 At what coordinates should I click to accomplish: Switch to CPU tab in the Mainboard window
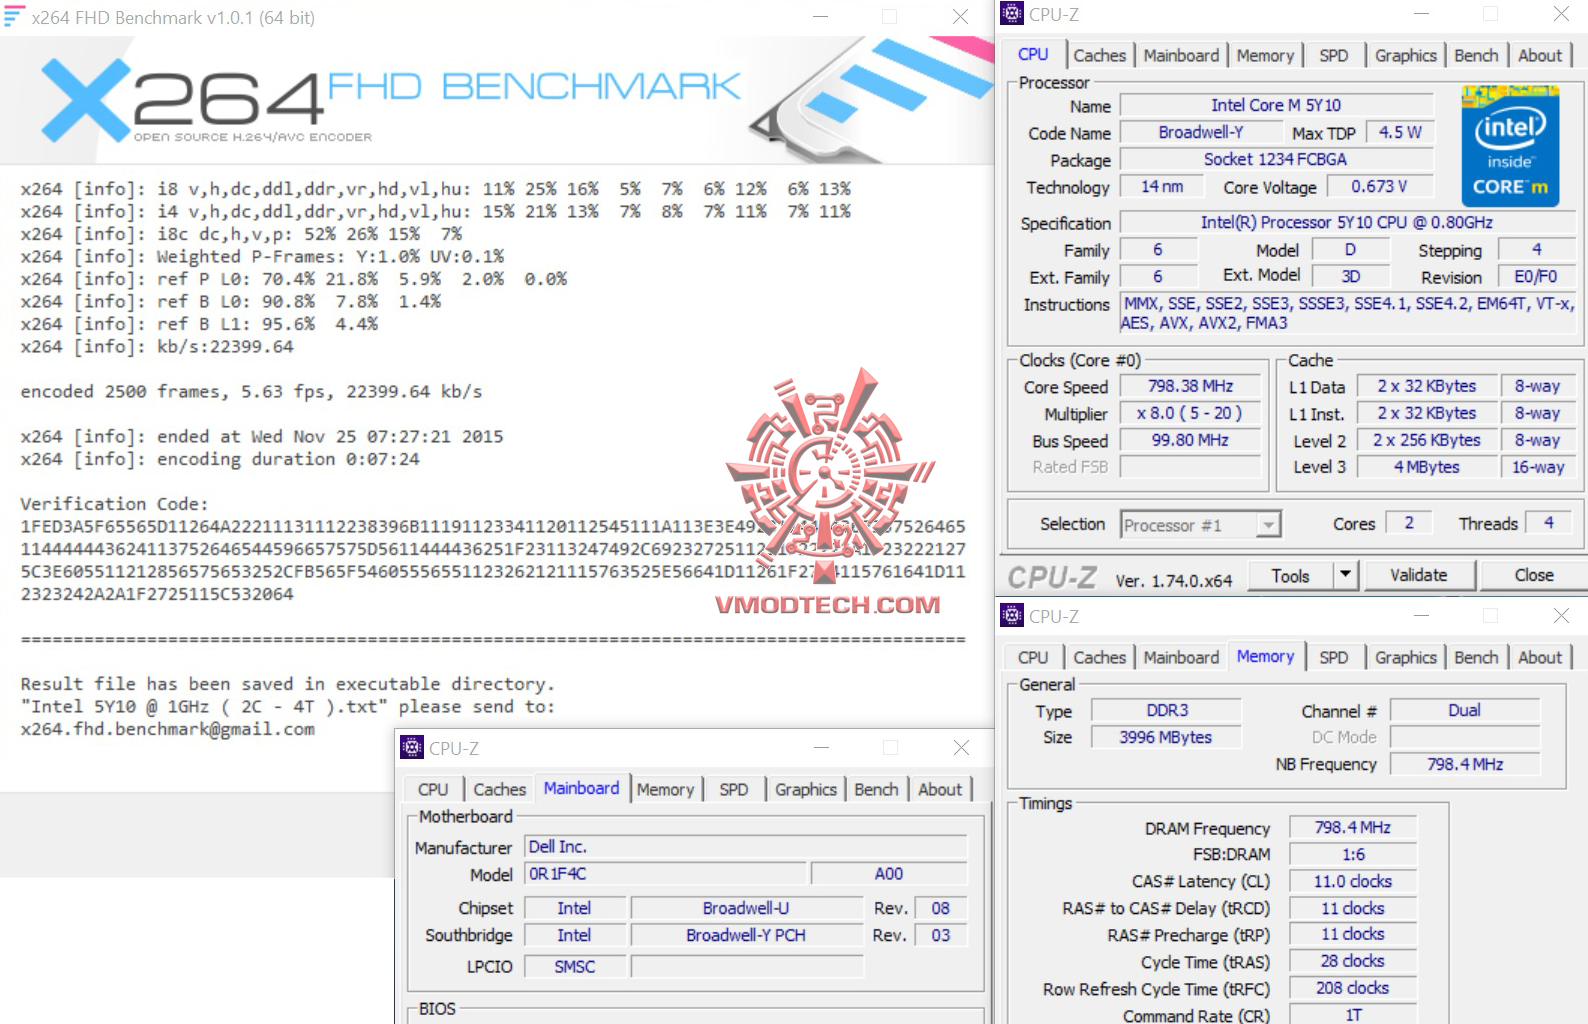433,789
